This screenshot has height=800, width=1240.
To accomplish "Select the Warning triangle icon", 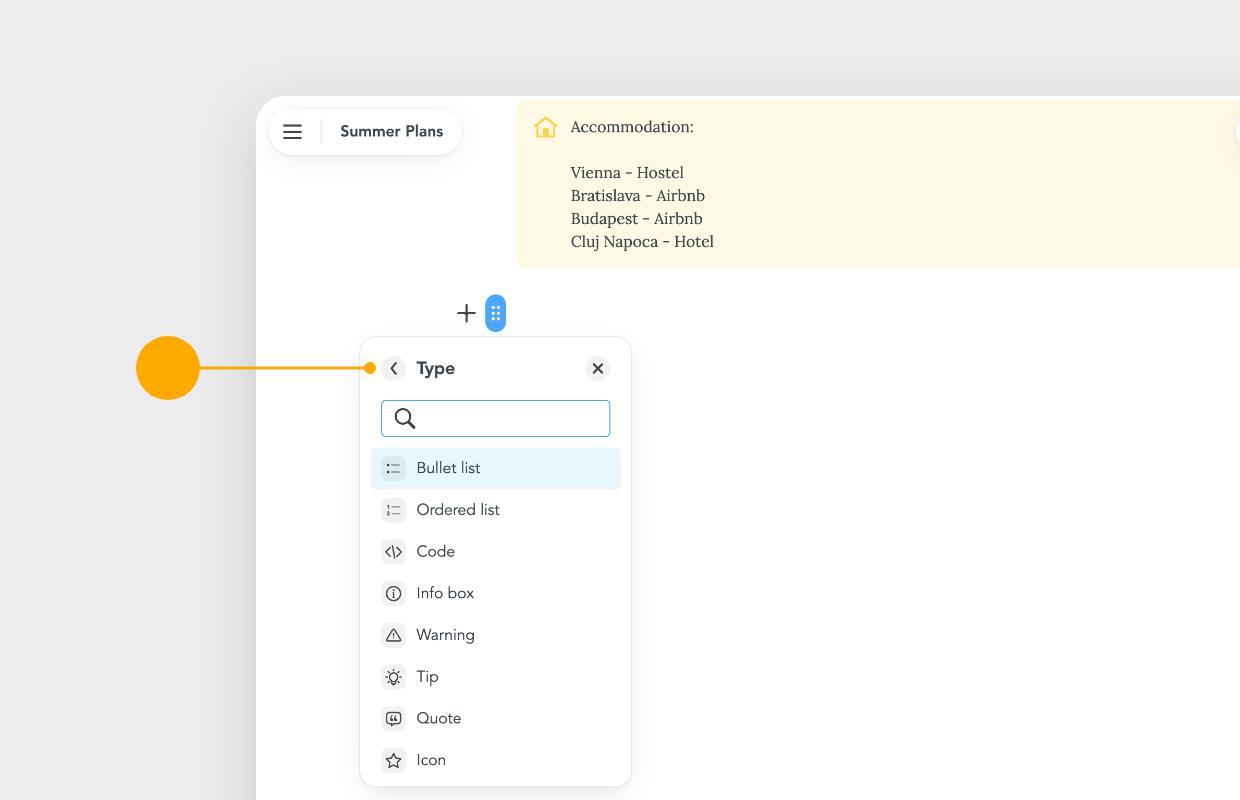I will click(x=394, y=636).
